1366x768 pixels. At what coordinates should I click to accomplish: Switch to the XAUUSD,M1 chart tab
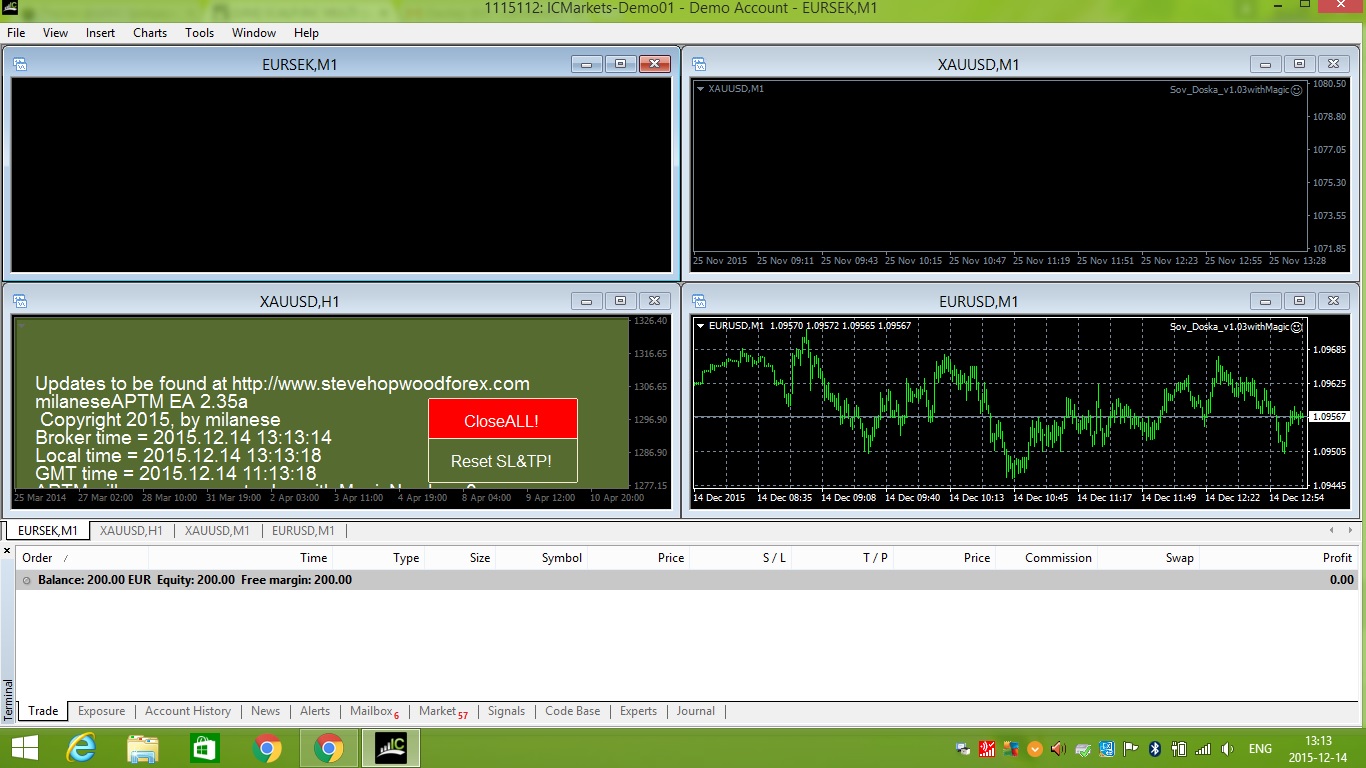[x=217, y=531]
